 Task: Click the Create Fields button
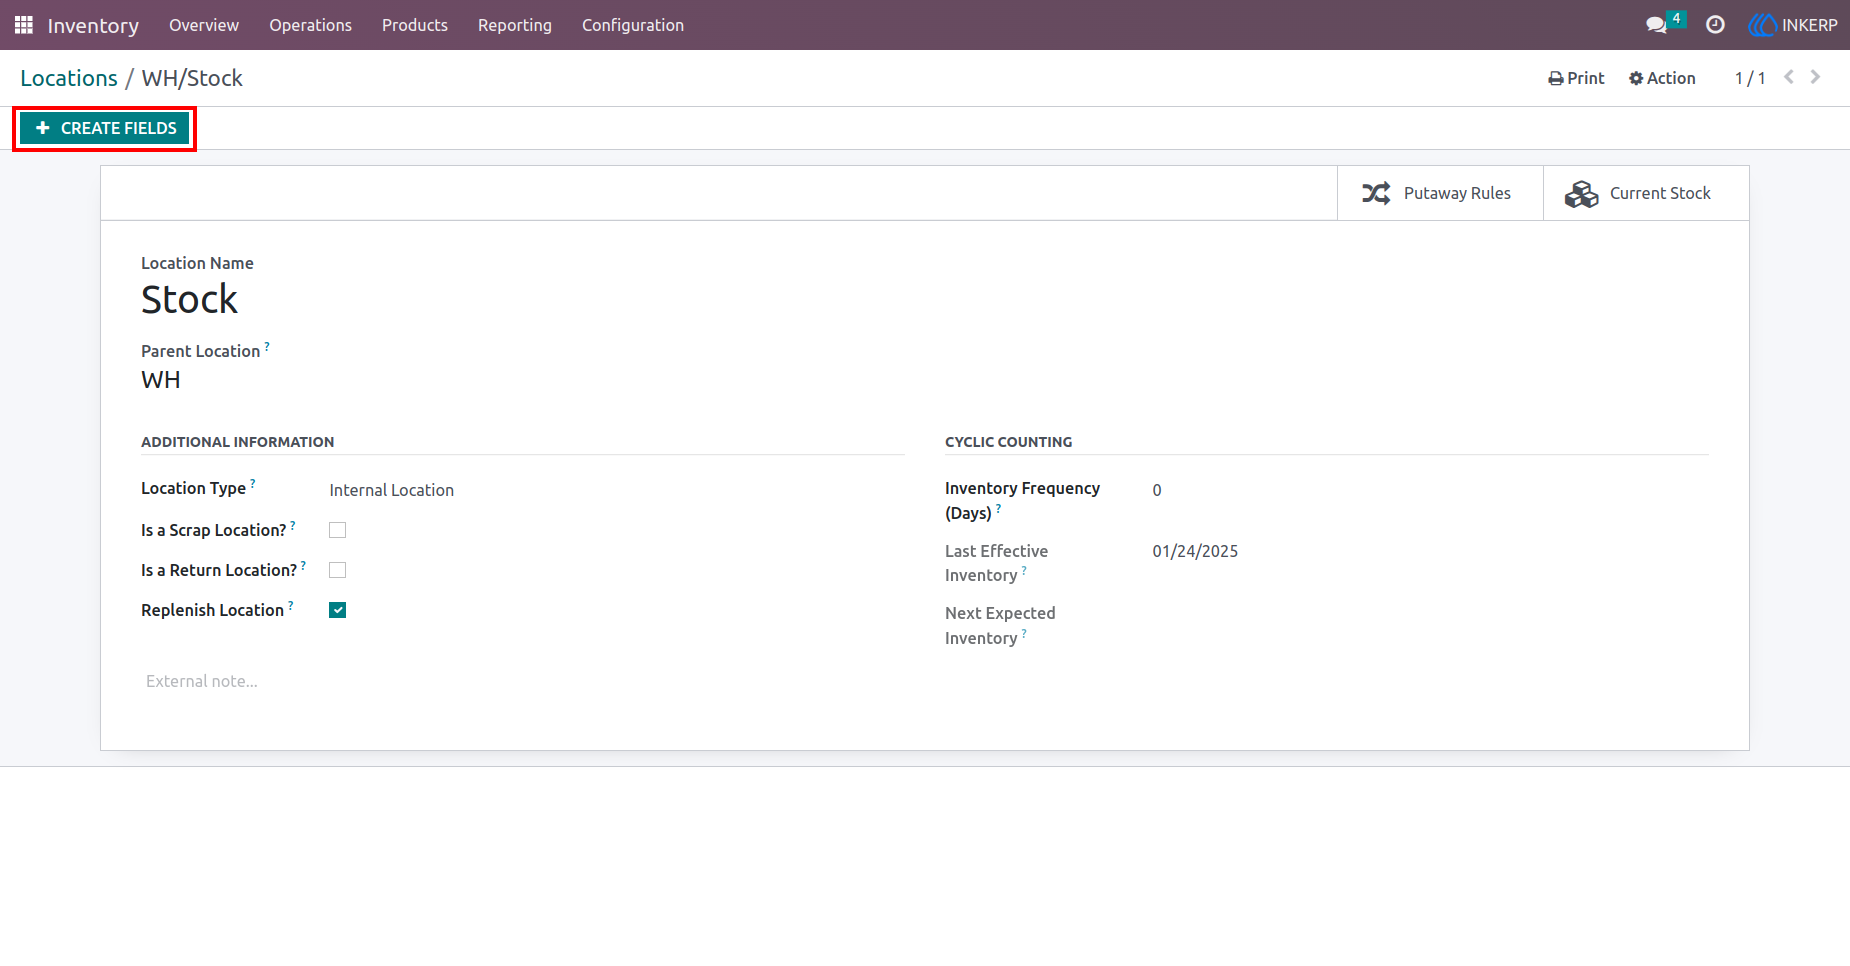tap(105, 128)
